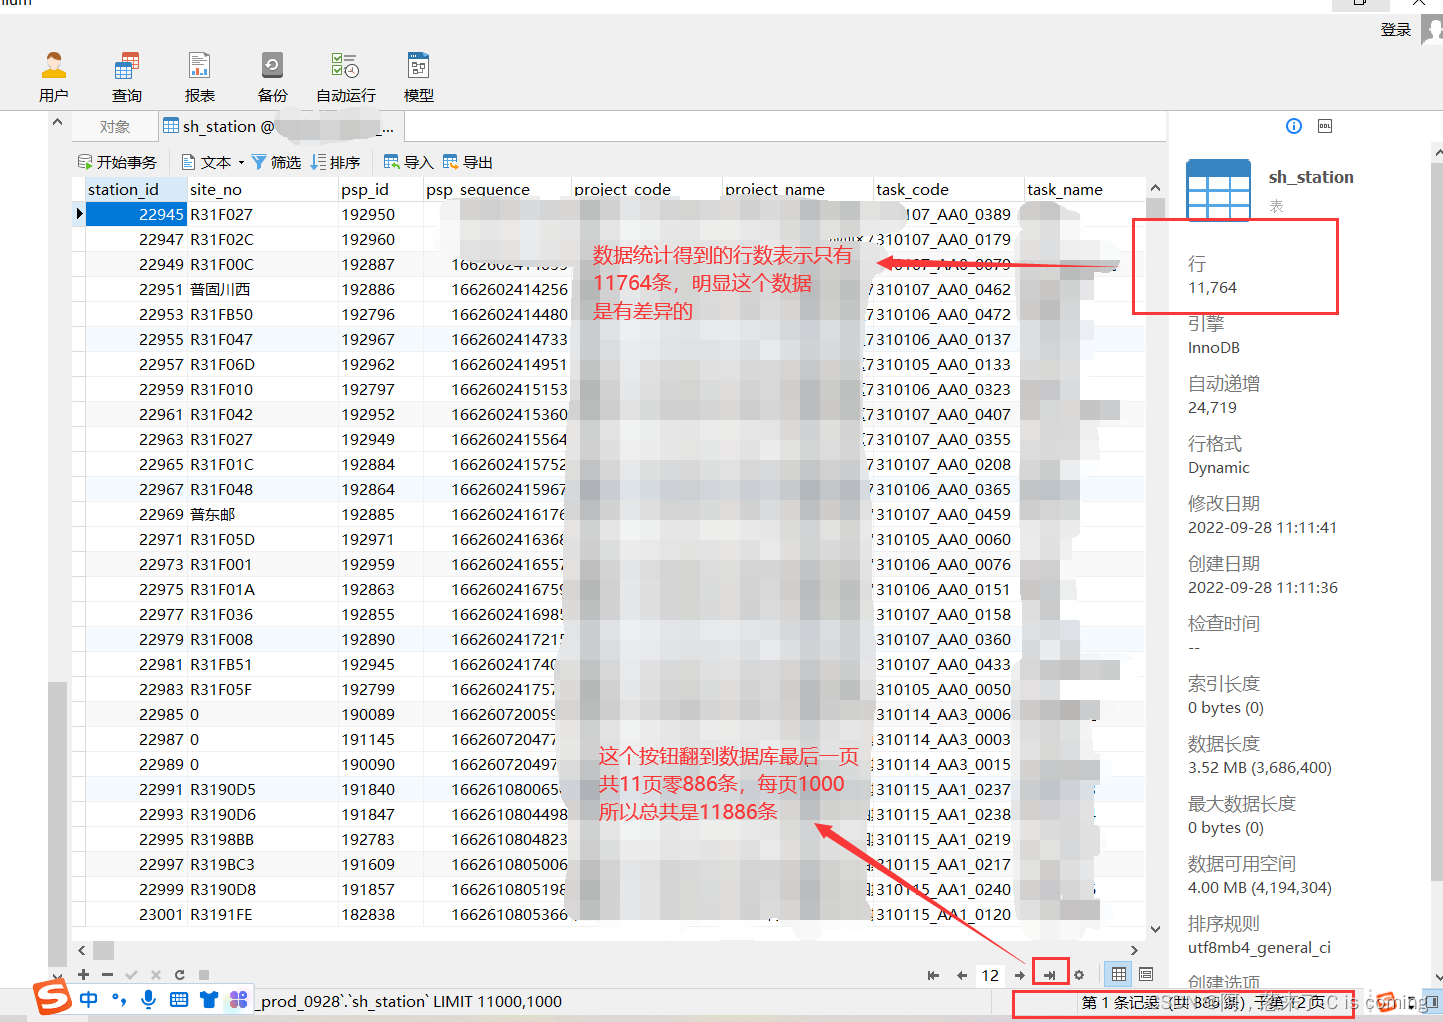Open the 自动运行 (Automation) toolbar icon
This screenshot has width=1443, height=1022.
click(x=346, y=77)
